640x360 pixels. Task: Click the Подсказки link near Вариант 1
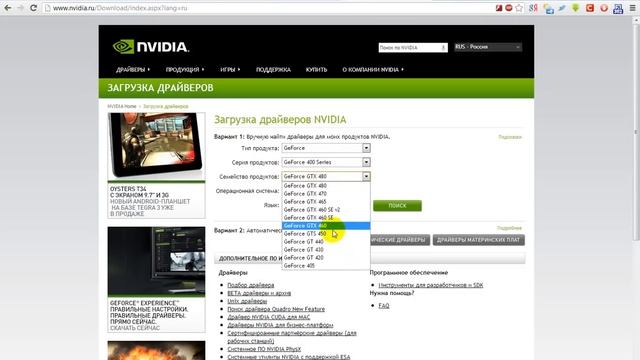(510, 137)
